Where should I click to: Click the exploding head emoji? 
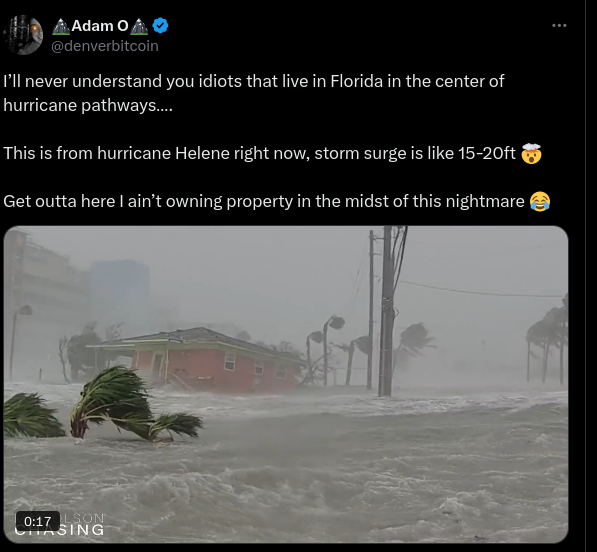[531, 153]
